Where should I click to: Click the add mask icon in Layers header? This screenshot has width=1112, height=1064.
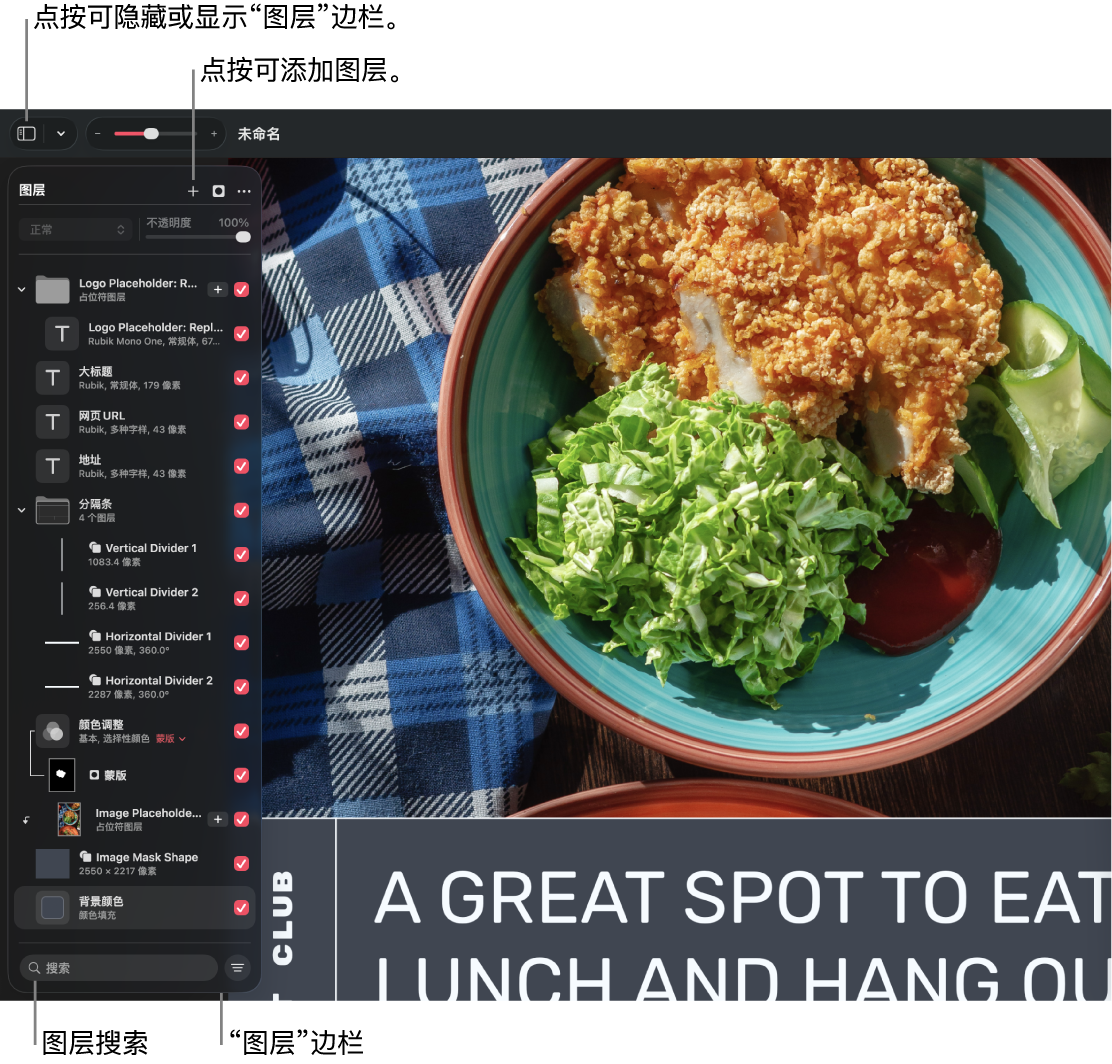tap(218, 191)
